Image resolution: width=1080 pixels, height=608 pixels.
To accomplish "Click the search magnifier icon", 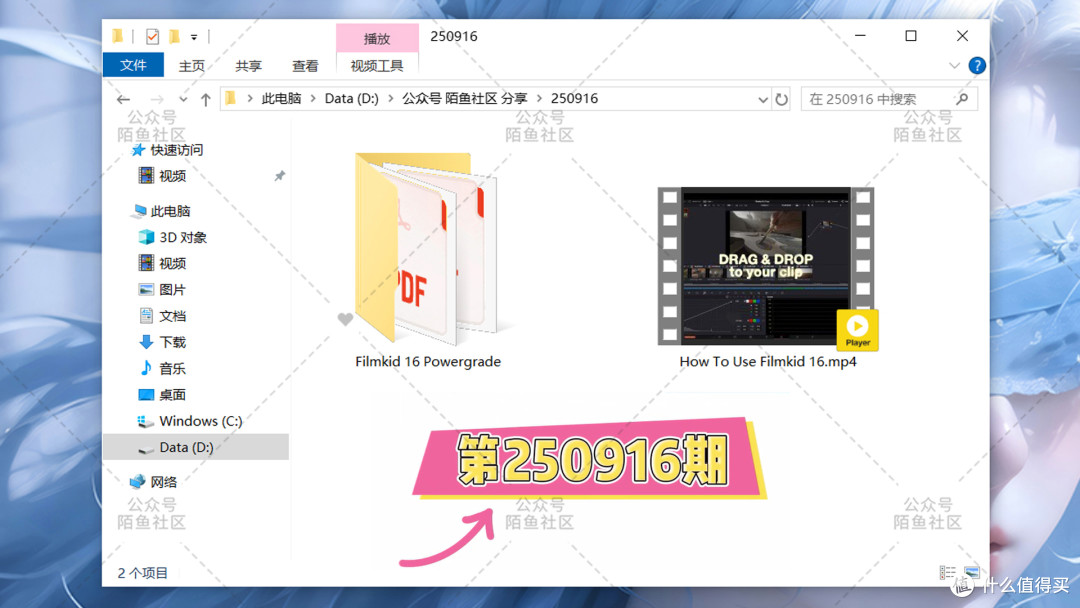I will (962, 99).
